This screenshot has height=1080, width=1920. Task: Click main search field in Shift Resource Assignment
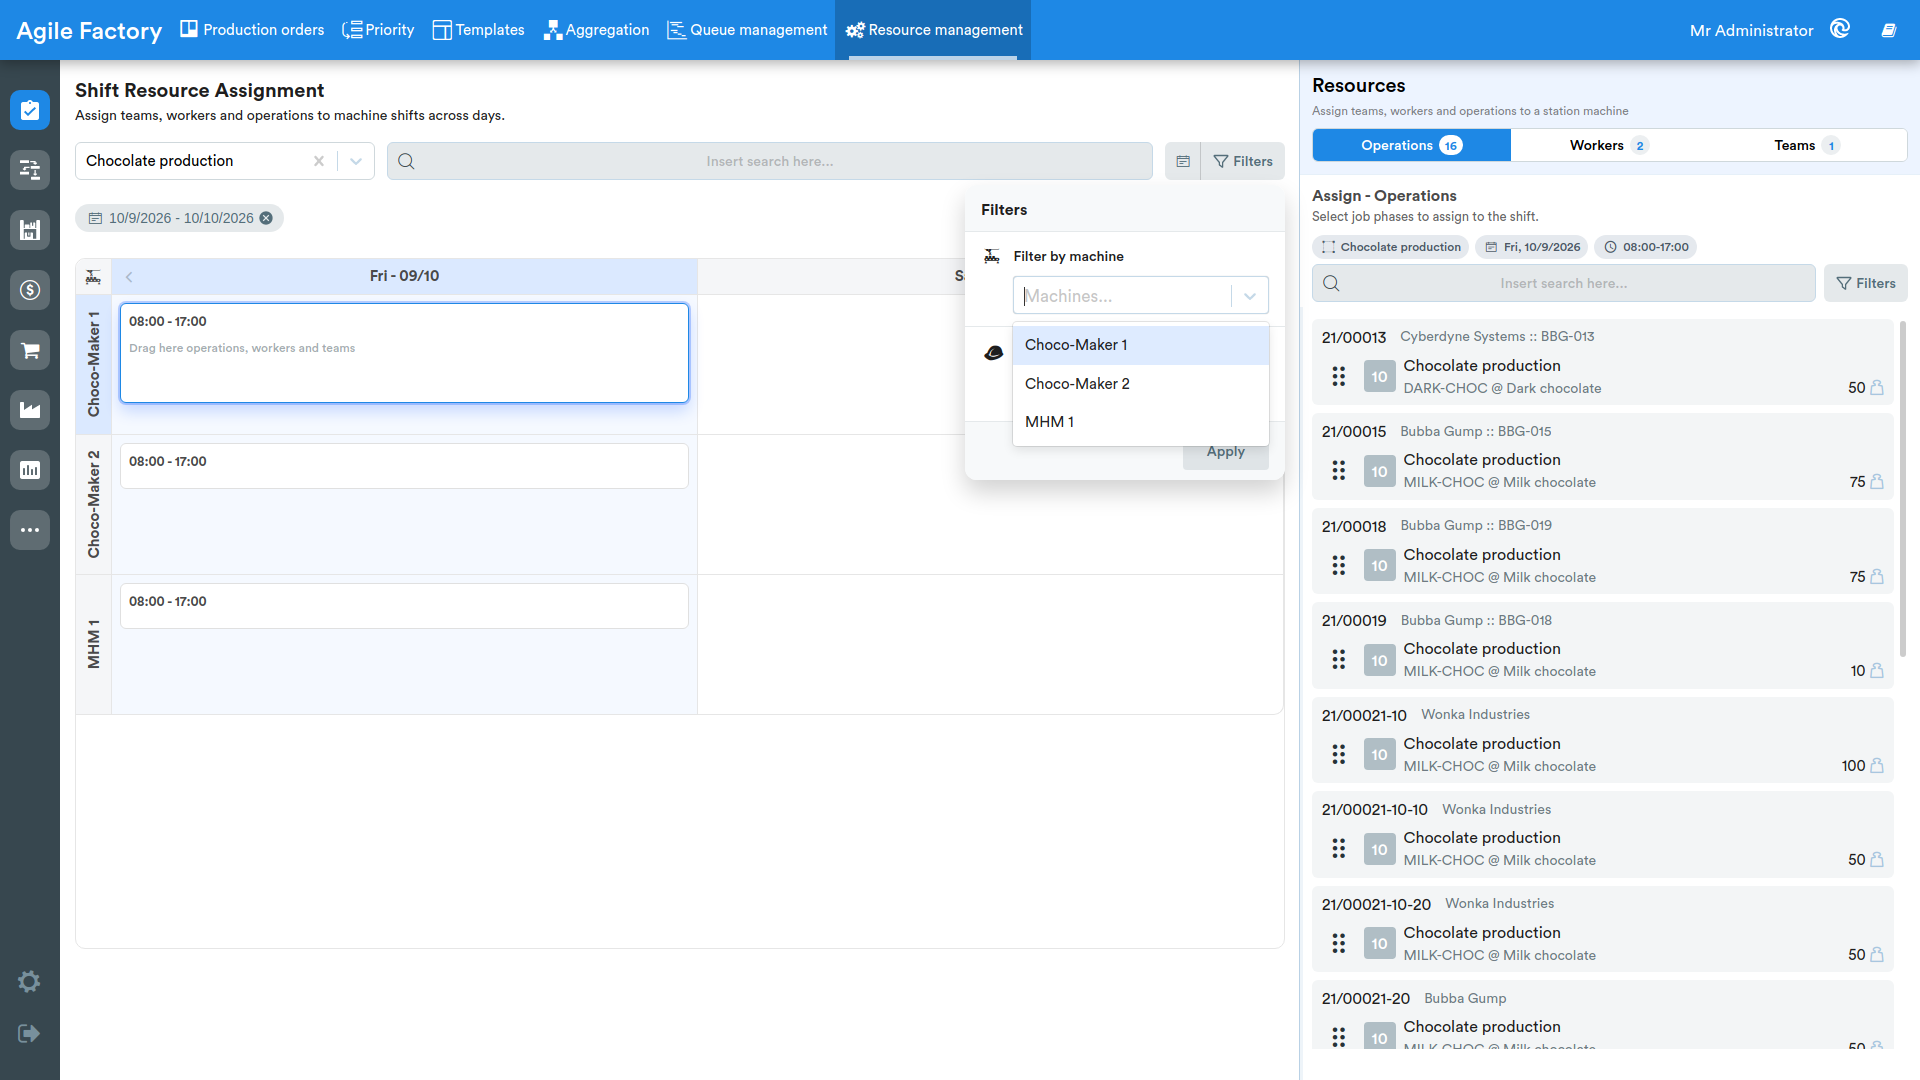point(769,161)
